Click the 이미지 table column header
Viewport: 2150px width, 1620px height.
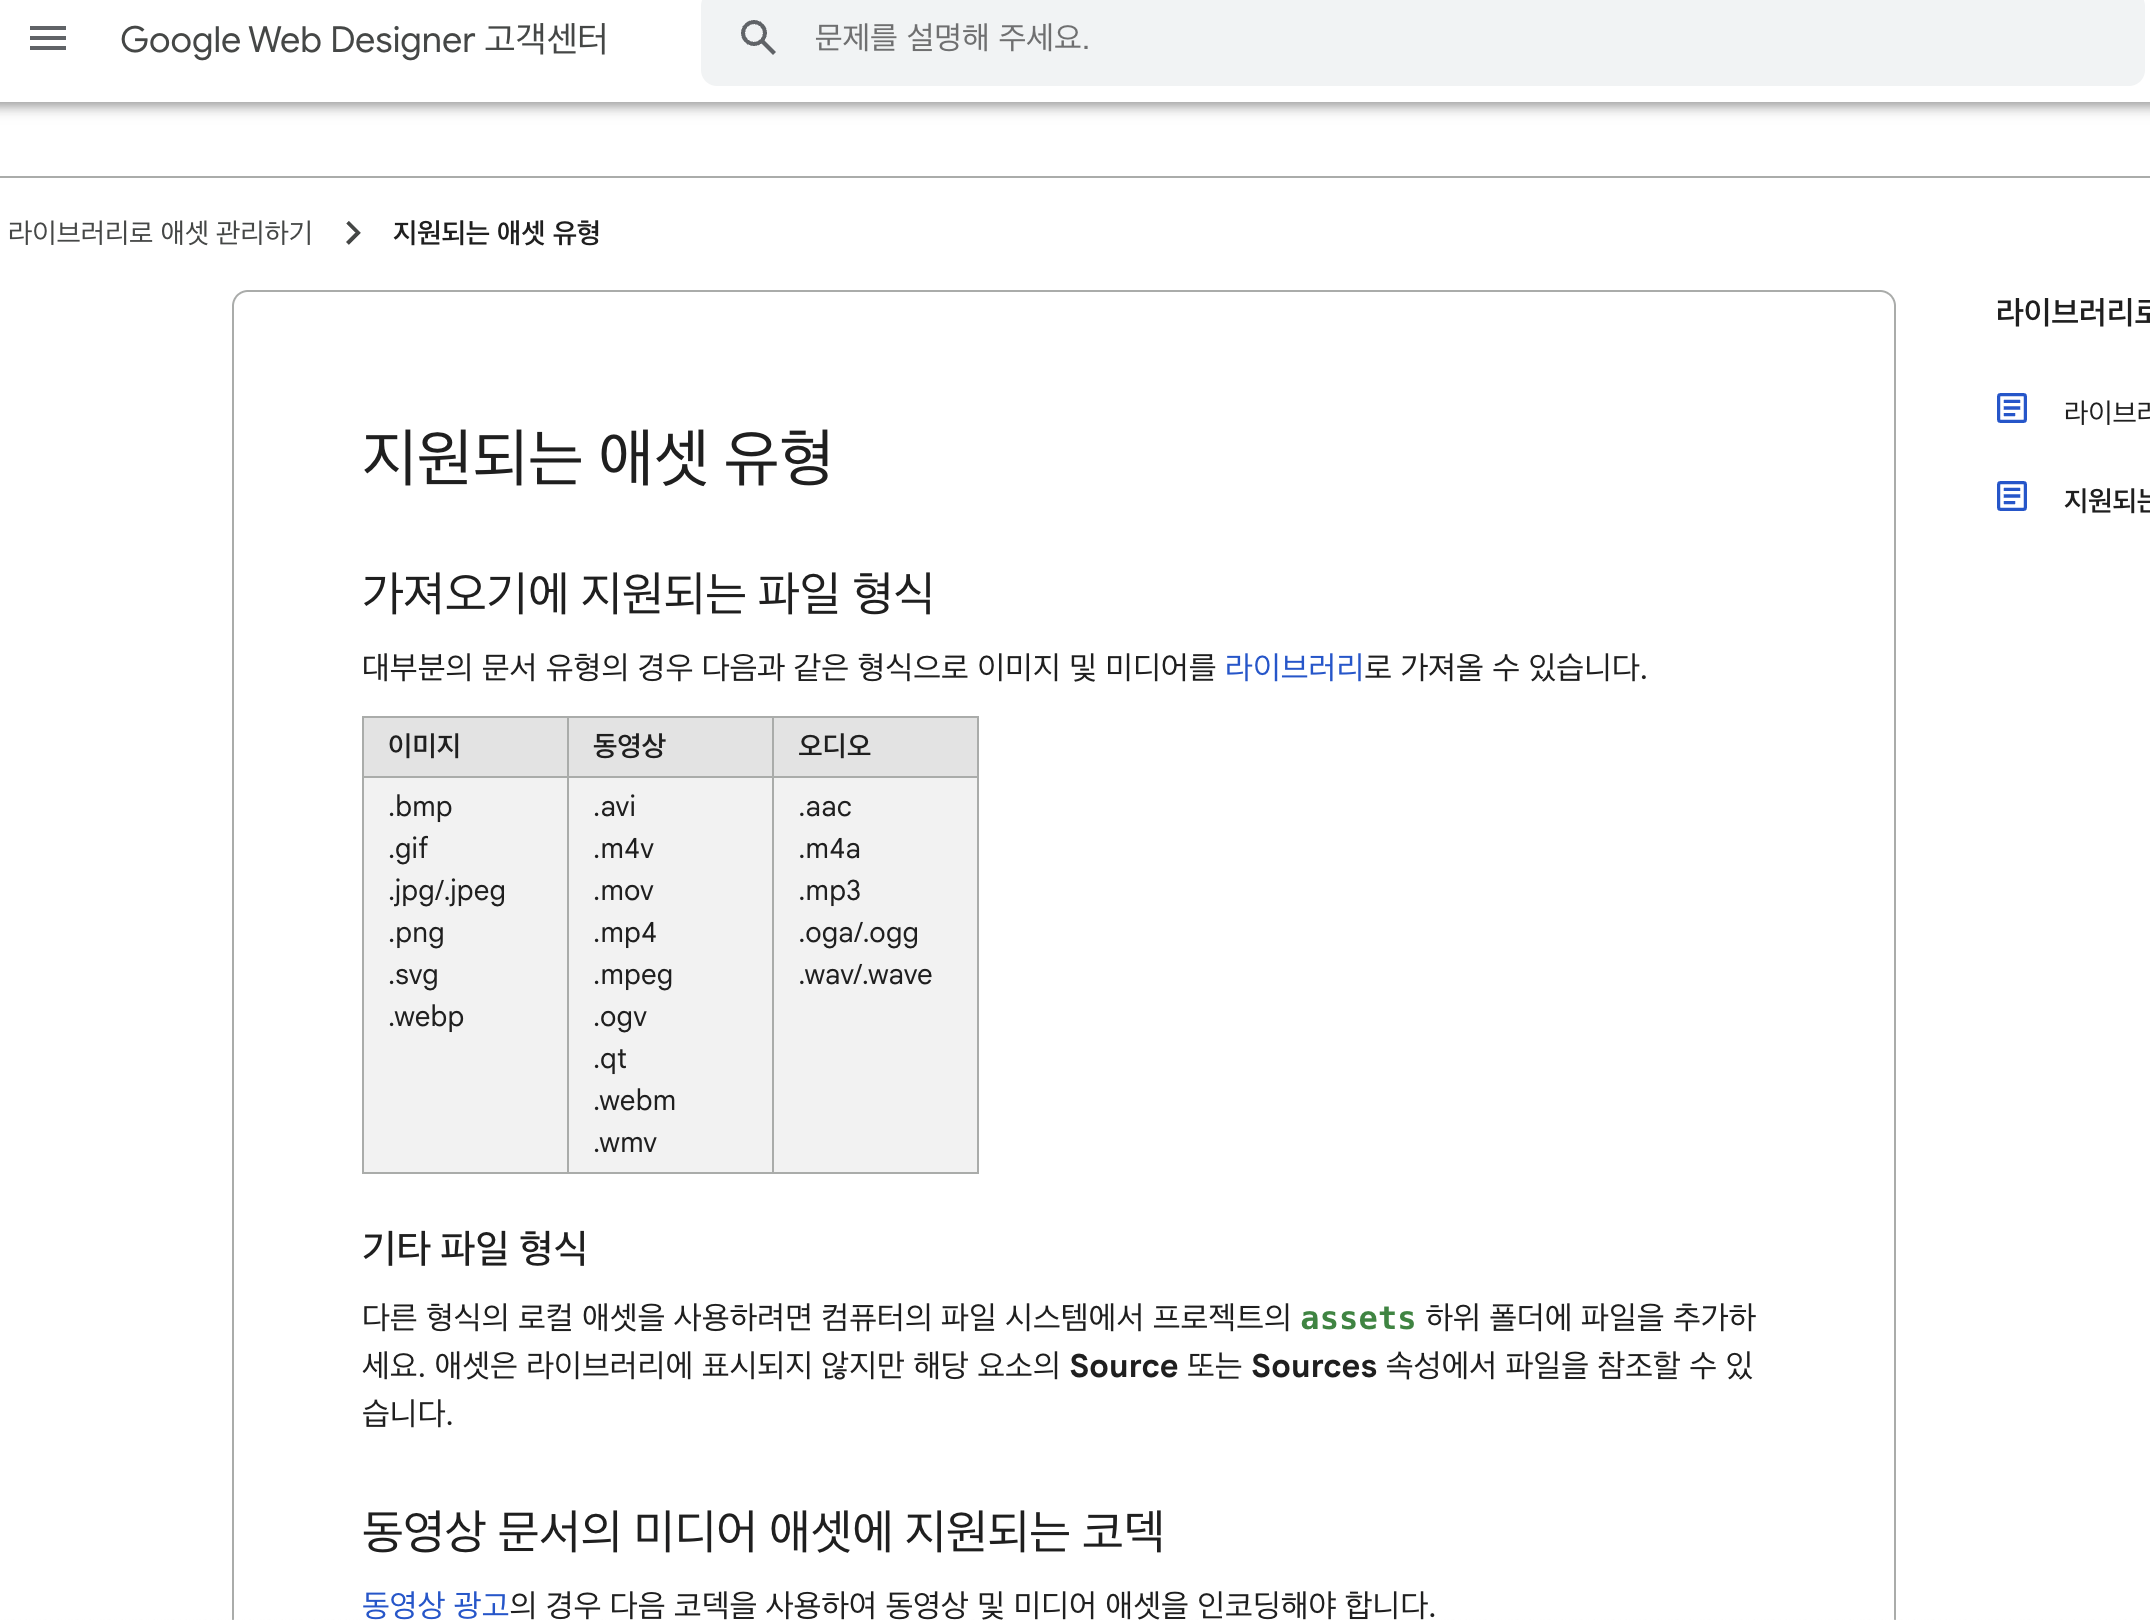424,746
